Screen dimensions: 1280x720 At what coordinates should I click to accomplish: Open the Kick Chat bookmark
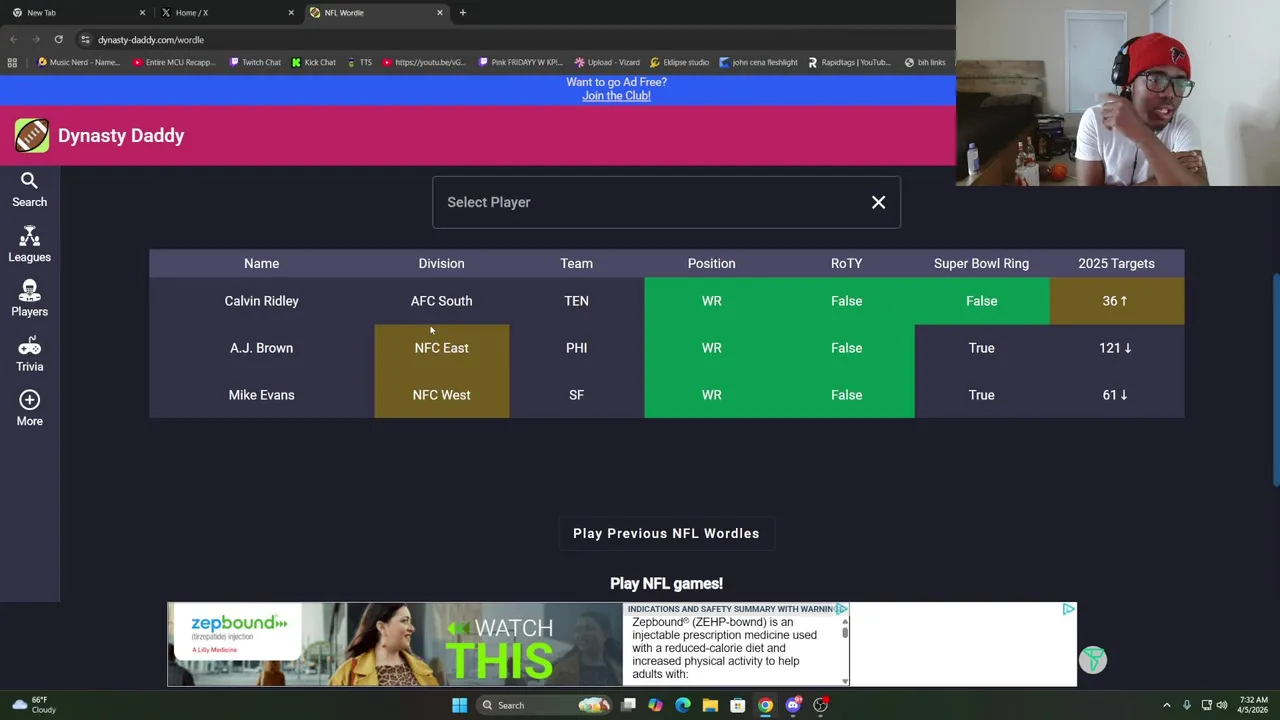314,62
